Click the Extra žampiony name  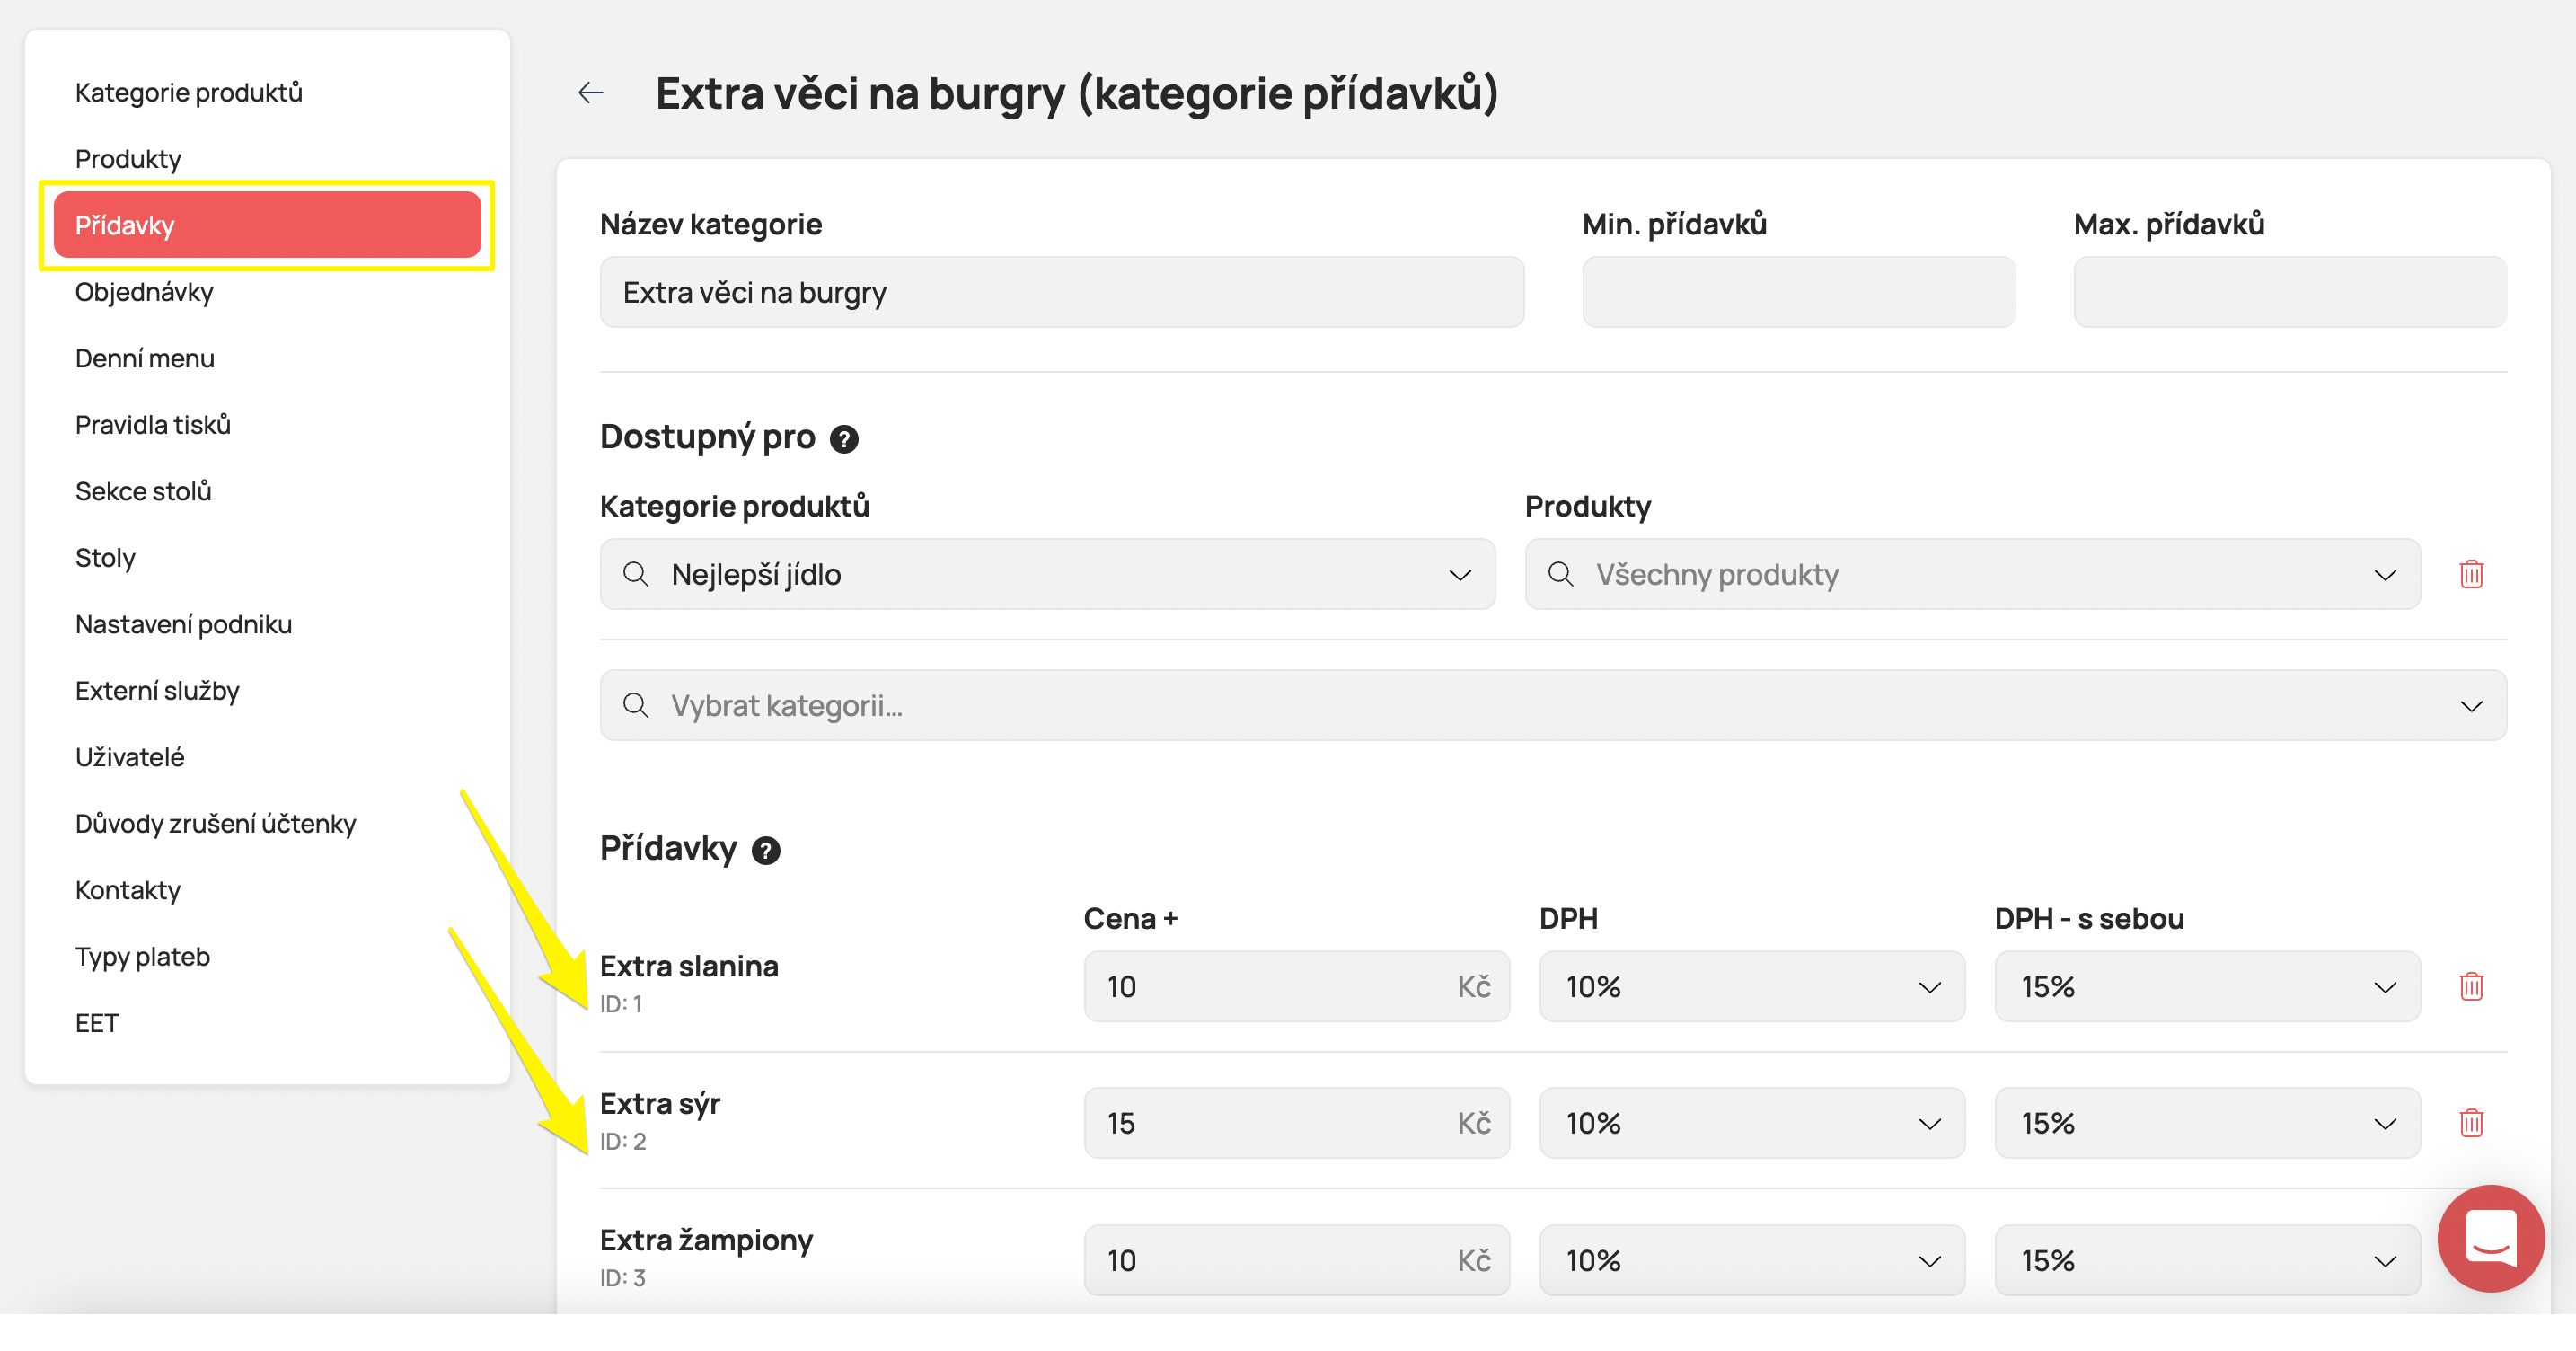coord(707,1241)
